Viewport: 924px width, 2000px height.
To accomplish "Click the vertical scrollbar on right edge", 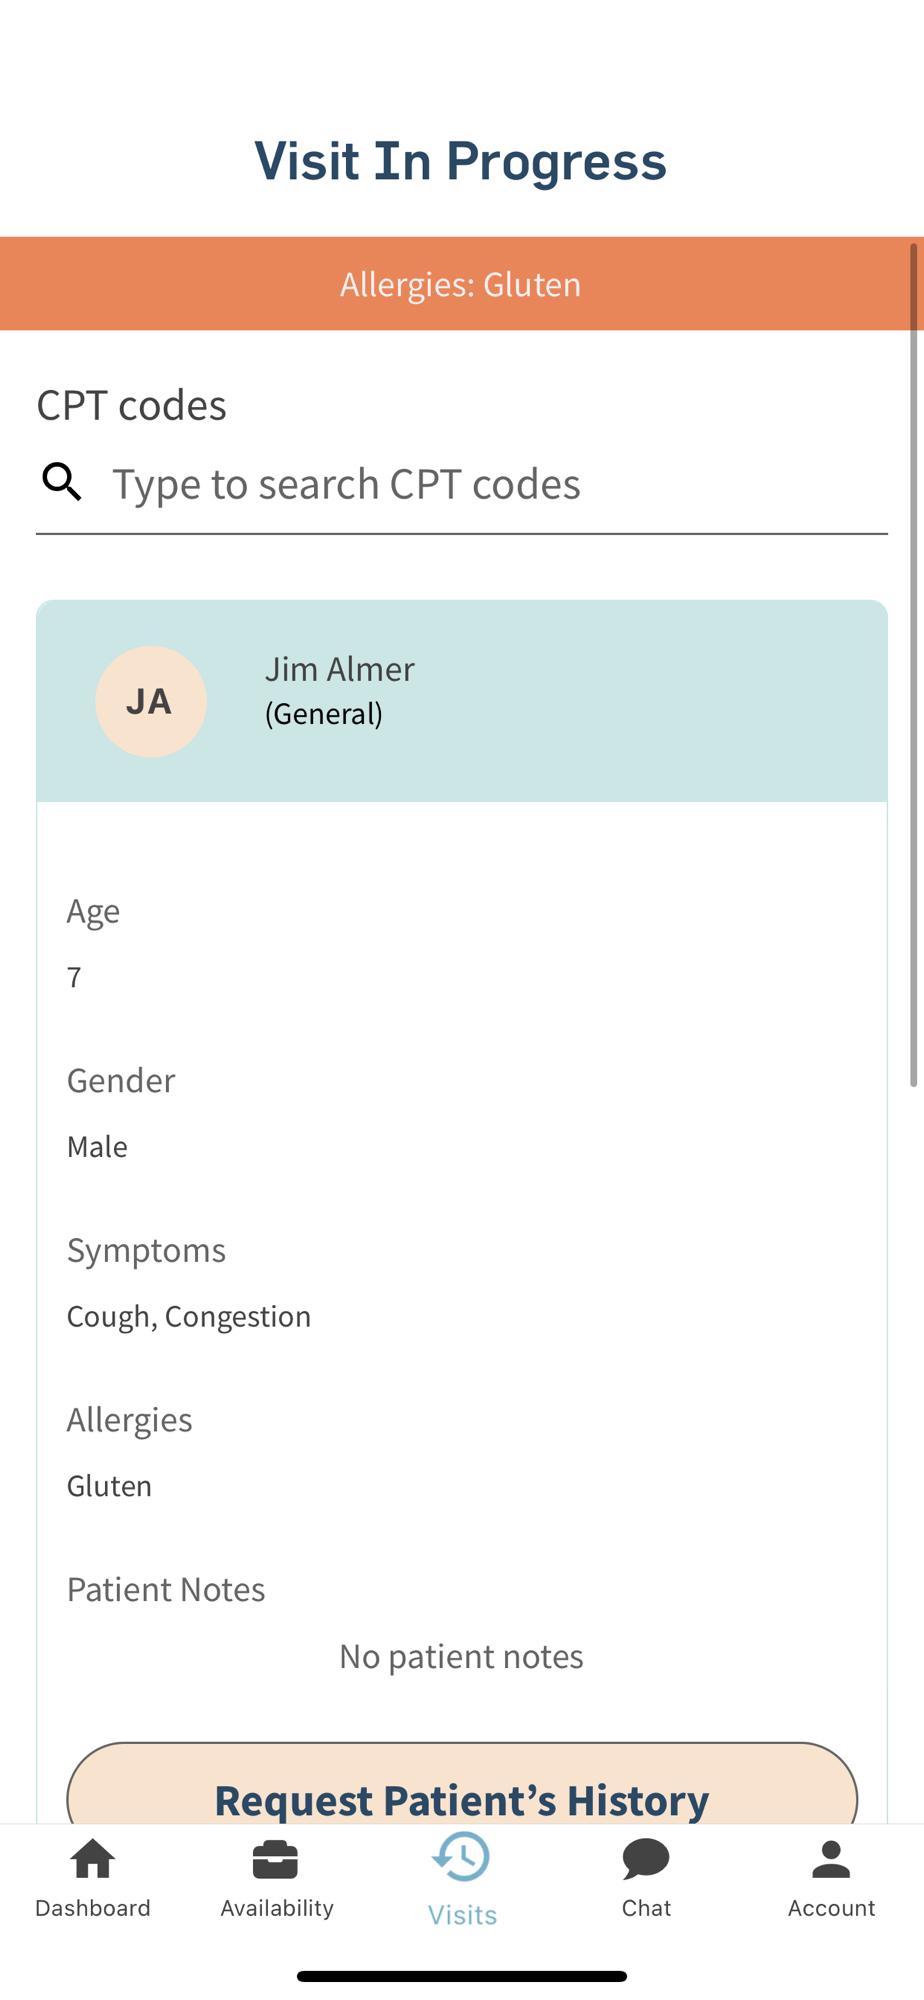I will coord(914,665).
